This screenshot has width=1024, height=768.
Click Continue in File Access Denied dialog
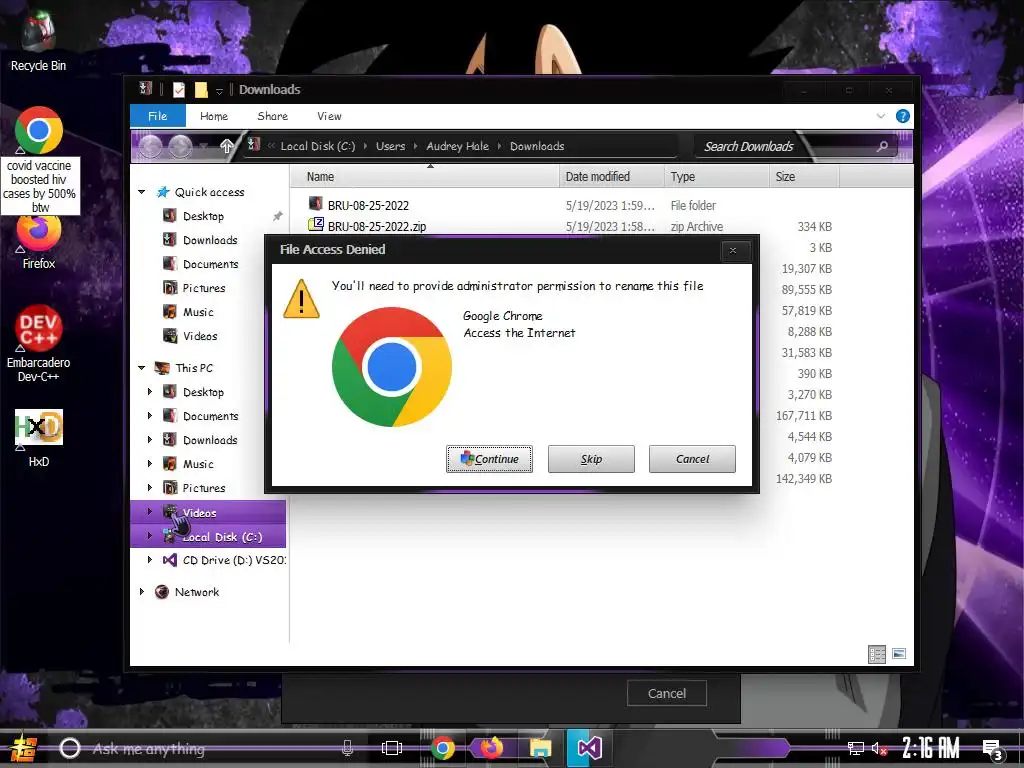click(x=489, y=459)
